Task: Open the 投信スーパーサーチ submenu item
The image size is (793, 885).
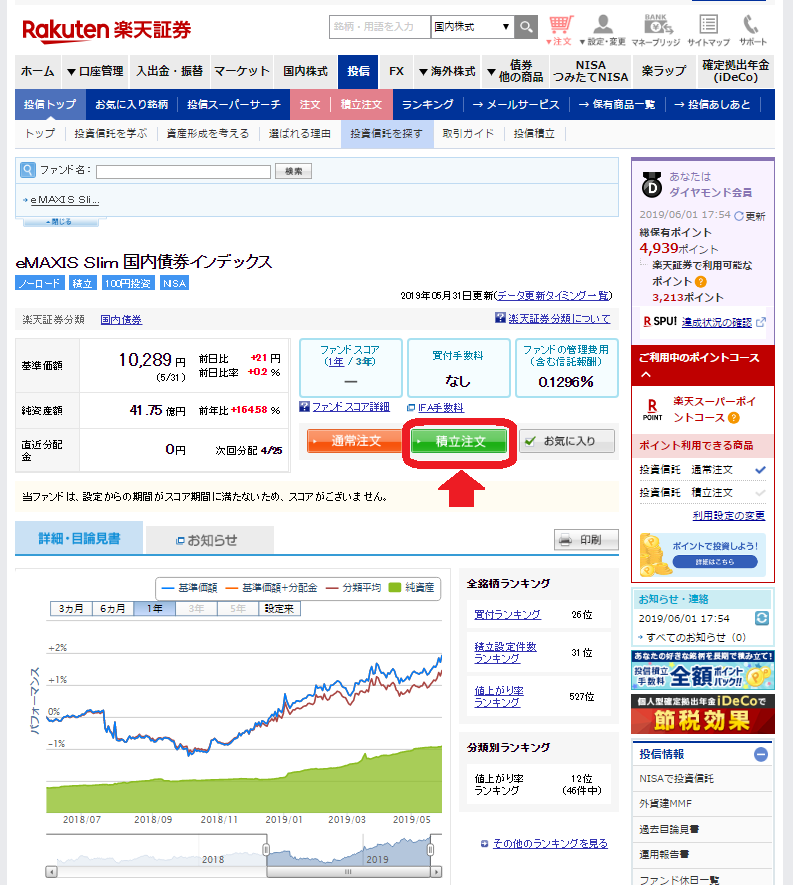Action: pyautogui.click(x=234, y=104)
